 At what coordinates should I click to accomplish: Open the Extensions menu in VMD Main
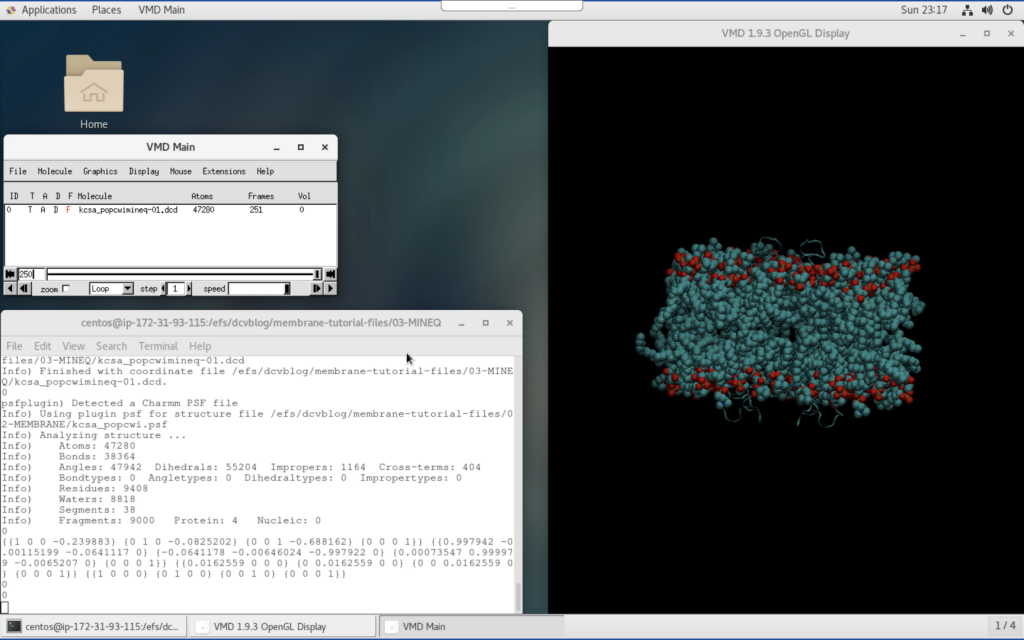pyautogui.click(x=223, y=171)
